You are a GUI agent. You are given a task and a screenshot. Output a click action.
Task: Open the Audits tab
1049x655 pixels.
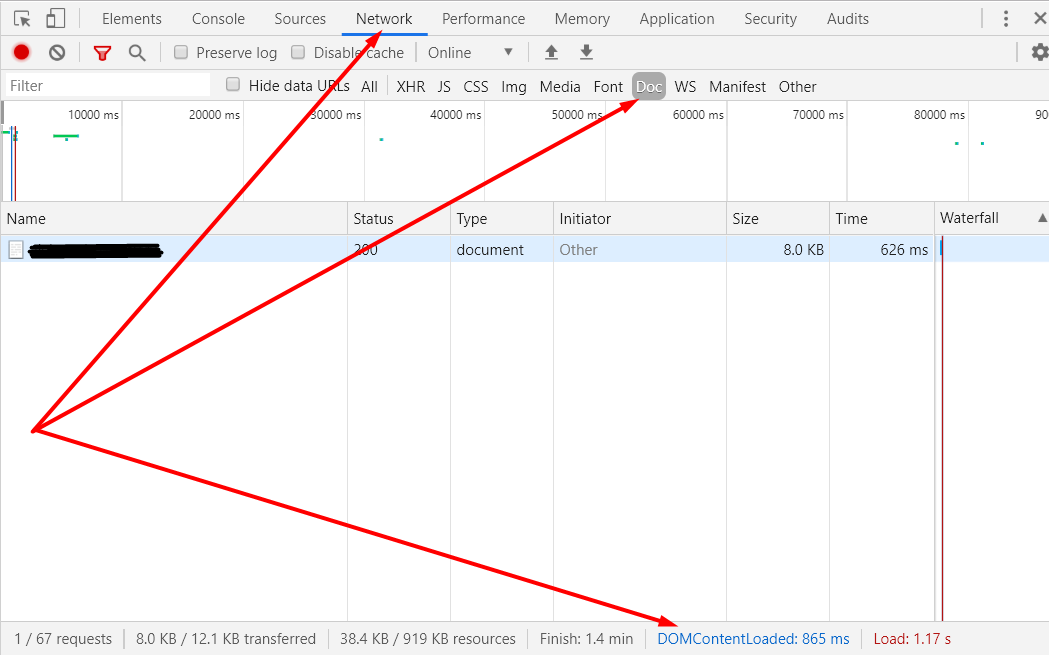(848, 19)
